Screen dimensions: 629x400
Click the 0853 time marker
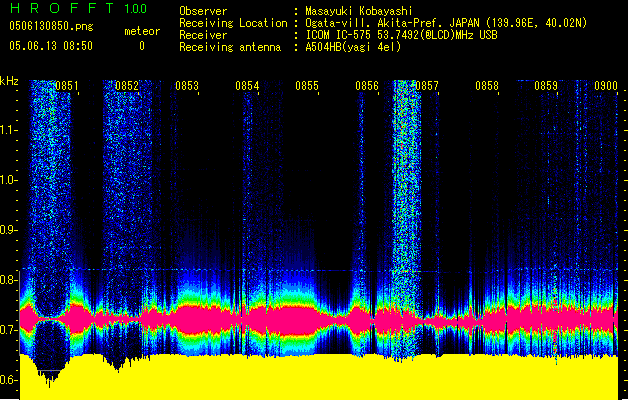click(x=187, y=86)
